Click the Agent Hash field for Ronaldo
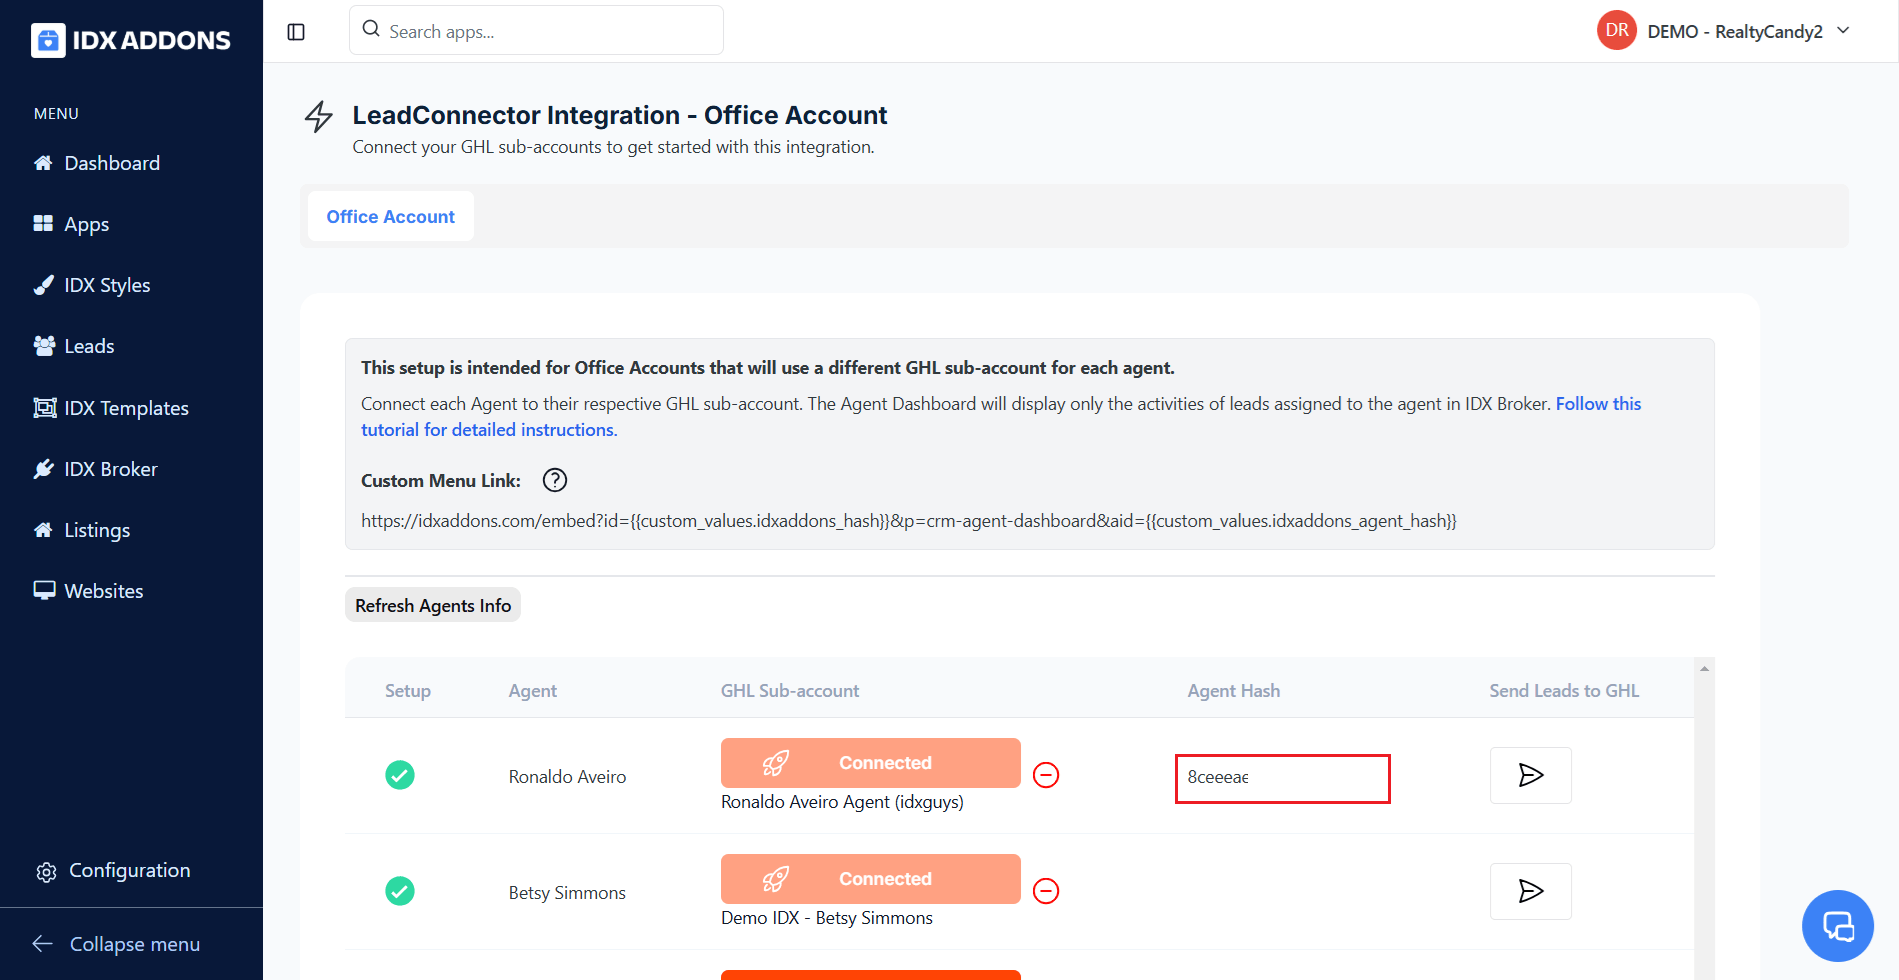The width and height of the screenshot is (1899, 980). [x=1282, y=778]
